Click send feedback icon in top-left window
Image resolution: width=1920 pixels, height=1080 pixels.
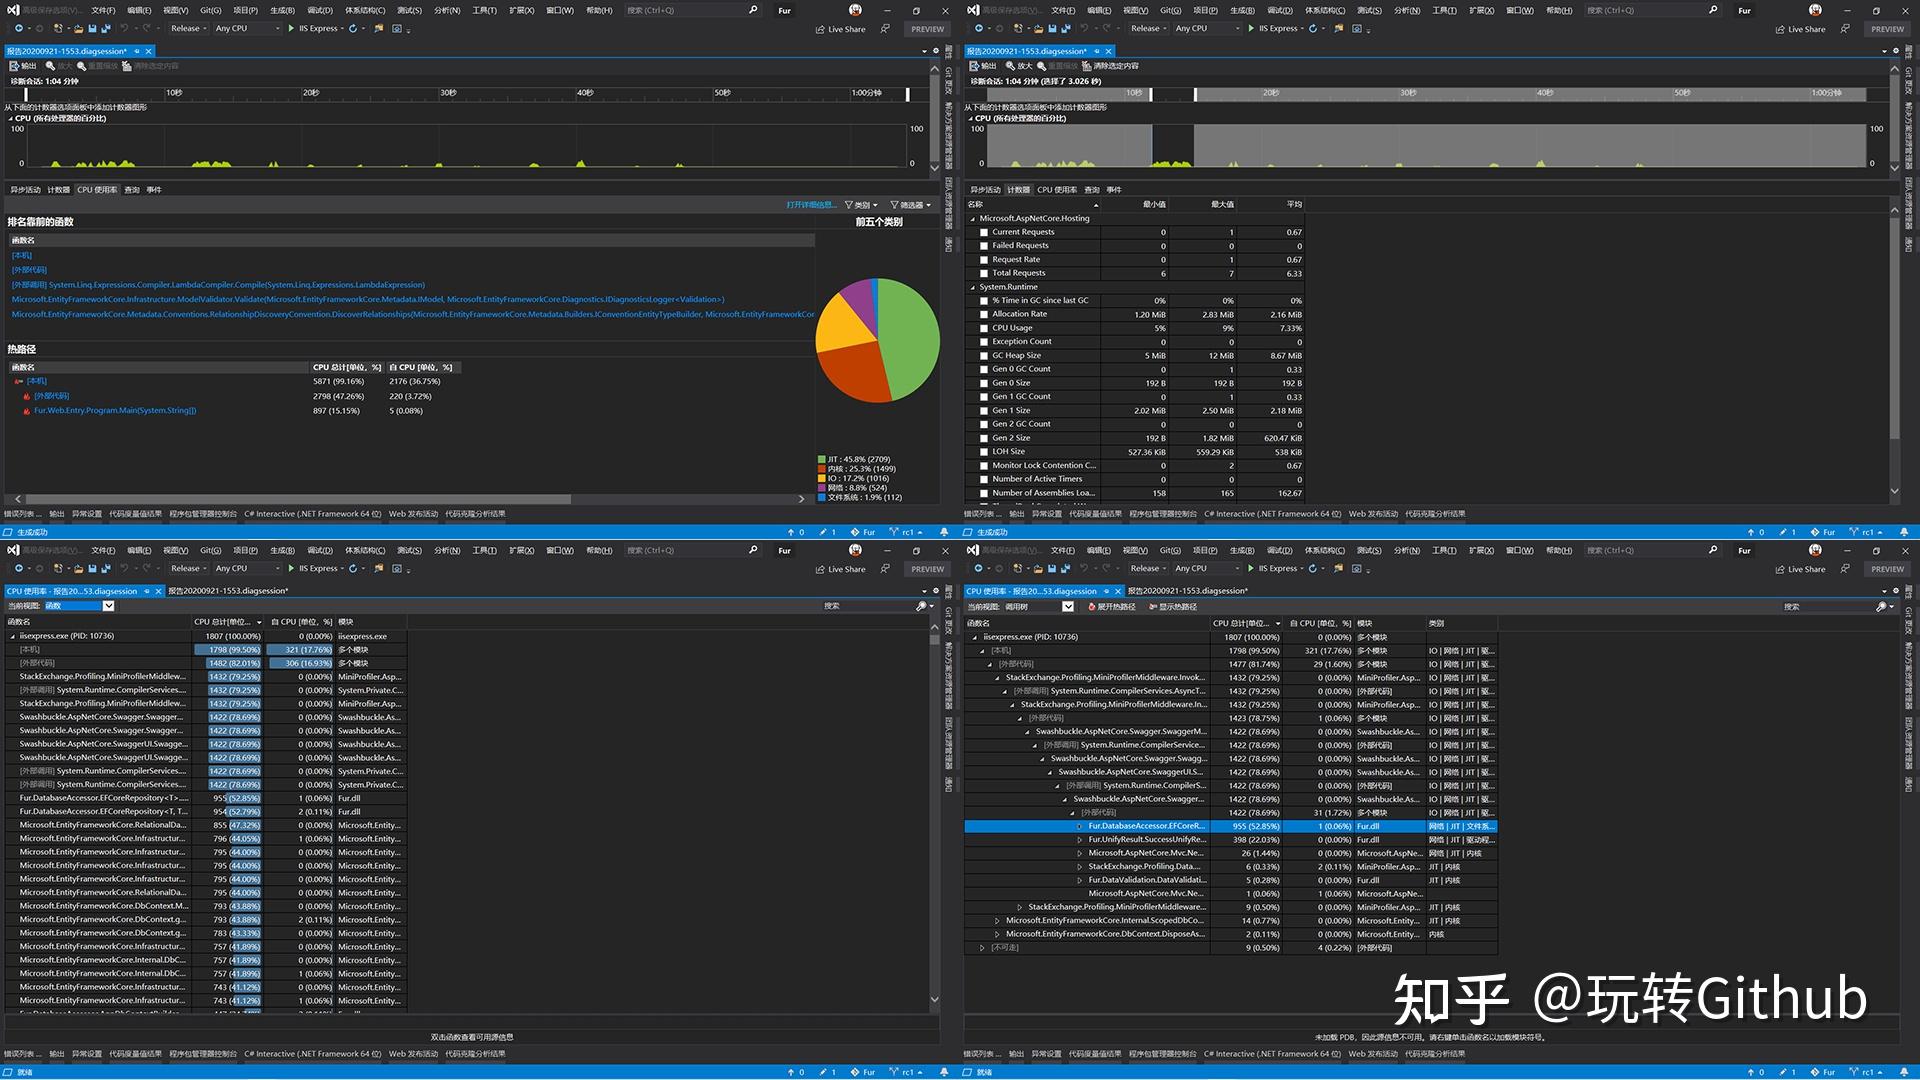coord(885,28)
